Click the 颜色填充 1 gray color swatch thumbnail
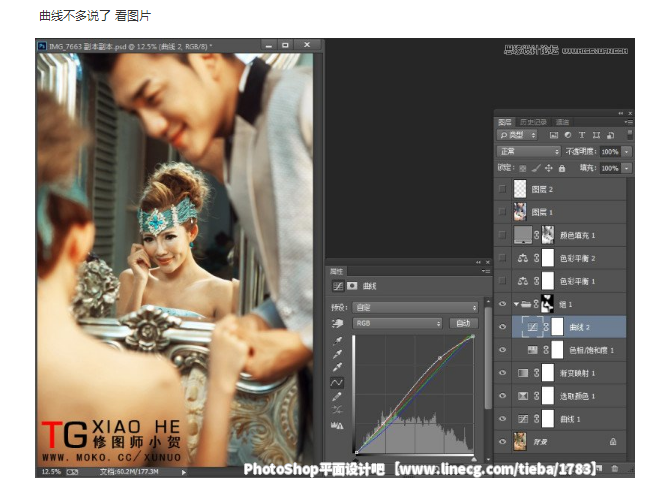652x488 pixels. pyautogui.click(x=523, y=235)
